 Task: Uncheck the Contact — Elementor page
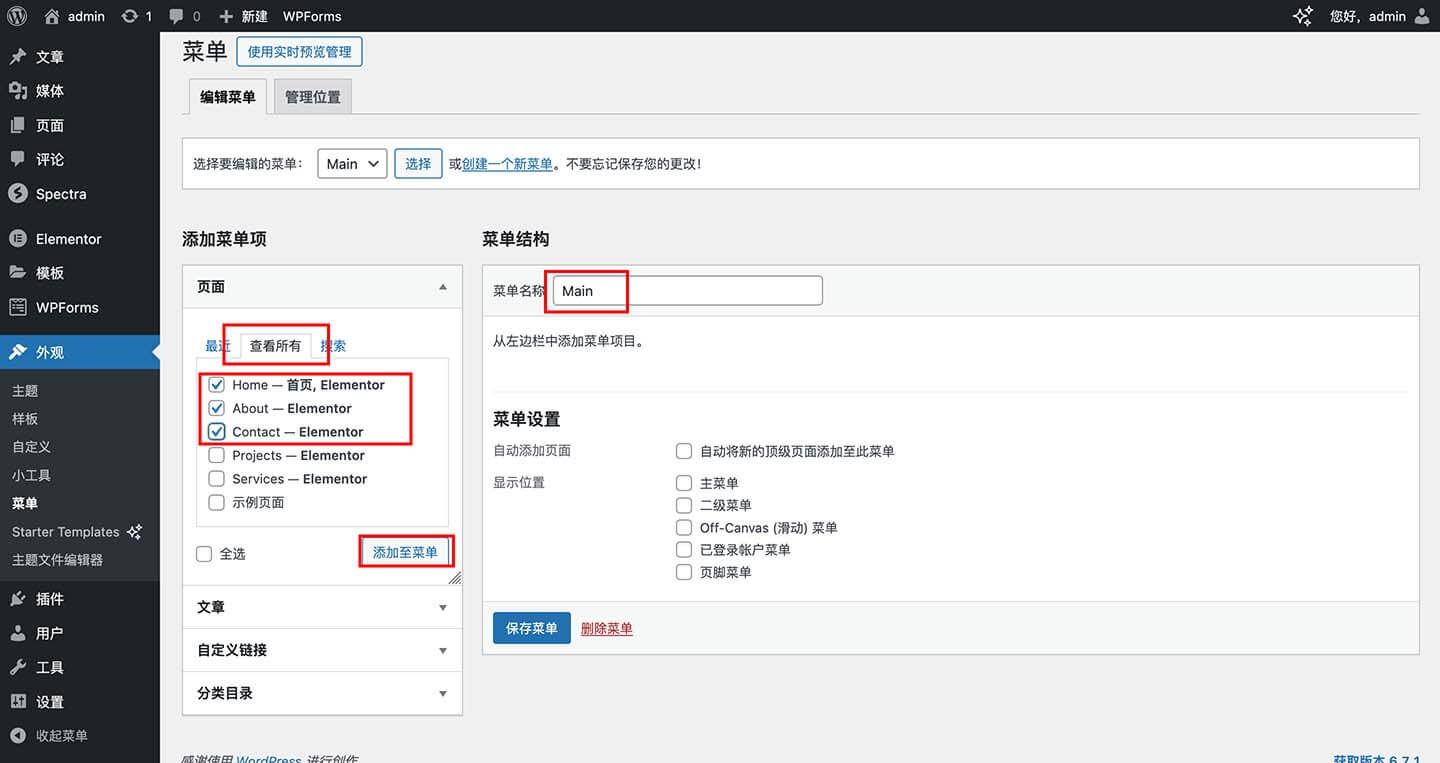coord(216,432)
